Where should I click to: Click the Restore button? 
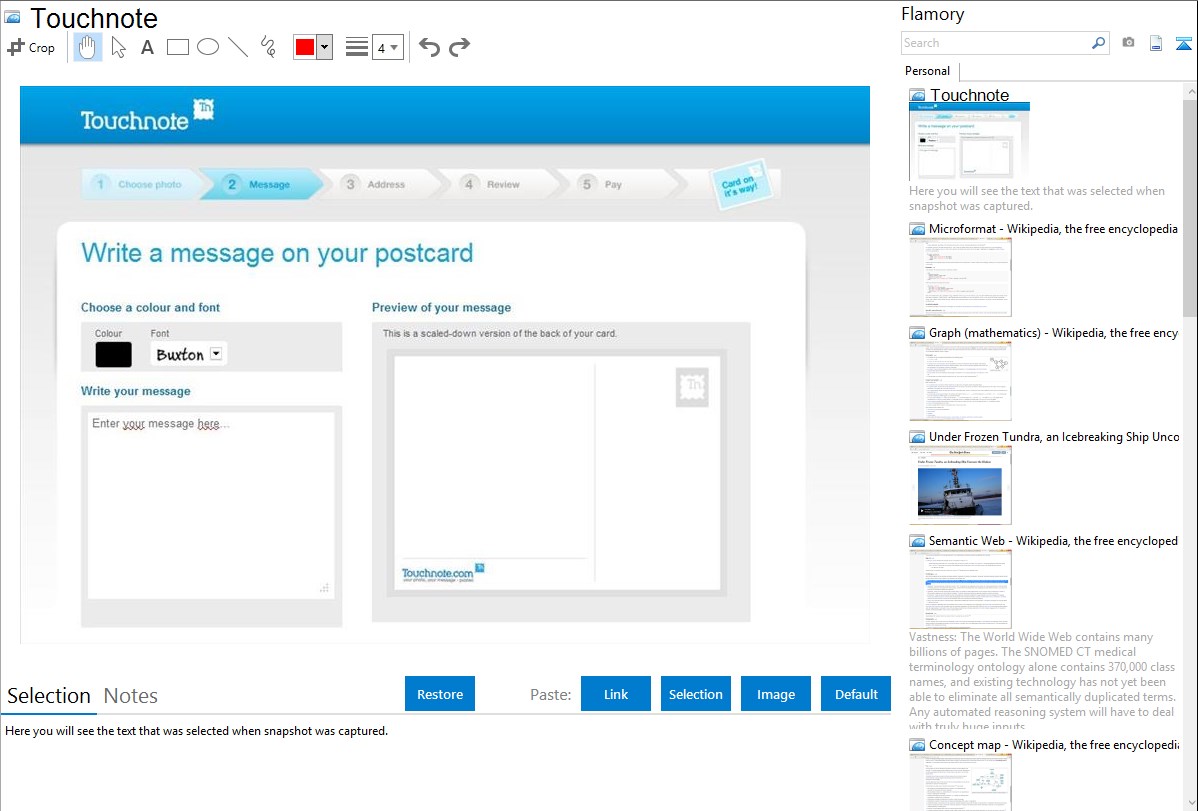coord(440,694)
